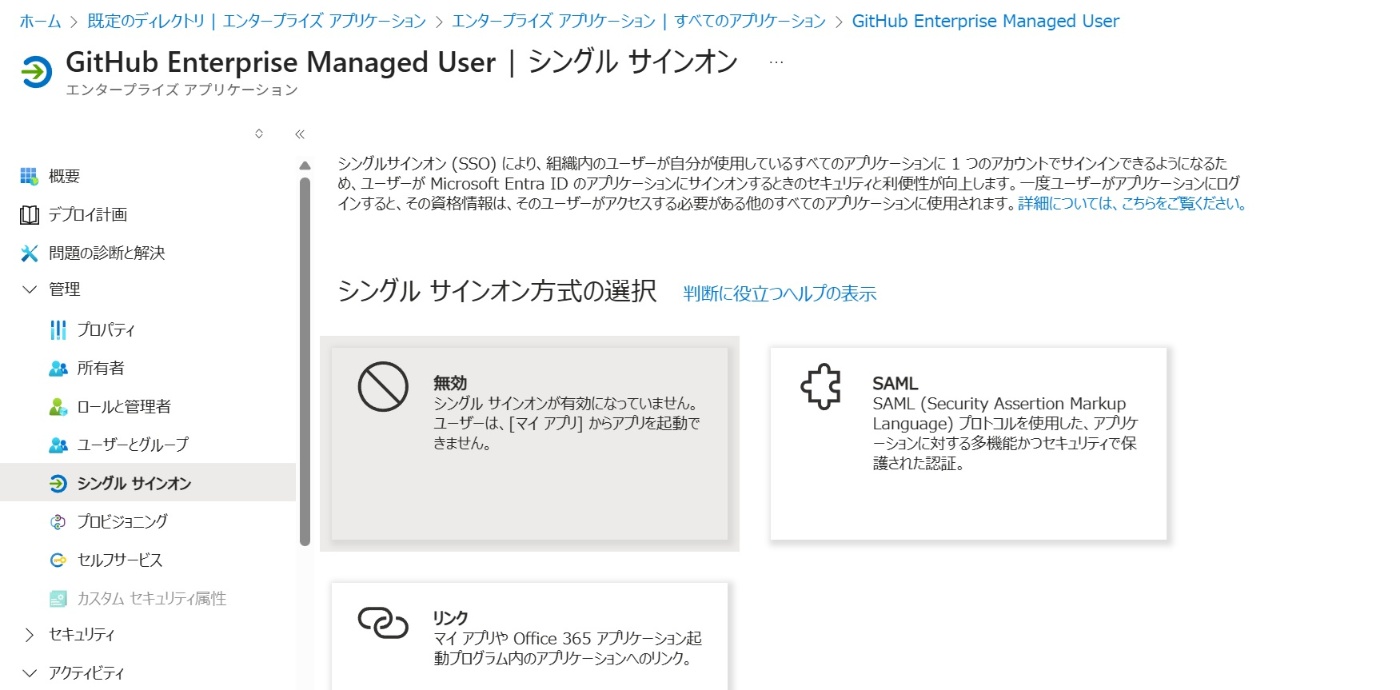Click the プロパティ bars icon
Screen dimensions: 1400x690
click(58, 330)
